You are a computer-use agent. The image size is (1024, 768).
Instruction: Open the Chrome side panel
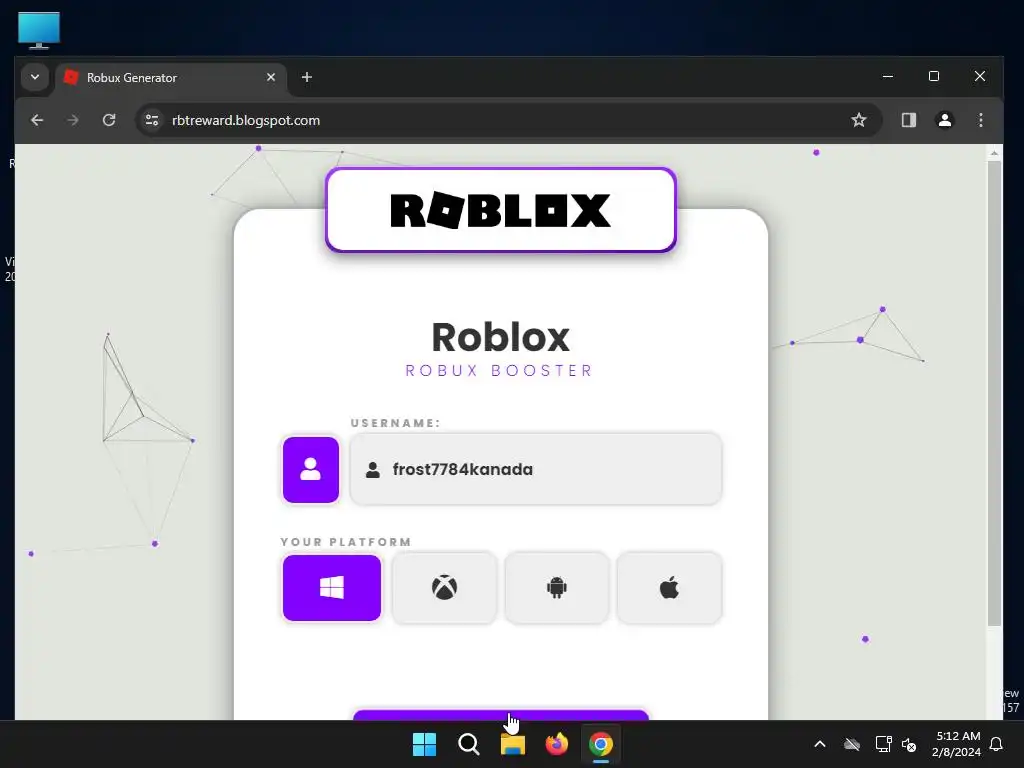pos(909,120)
